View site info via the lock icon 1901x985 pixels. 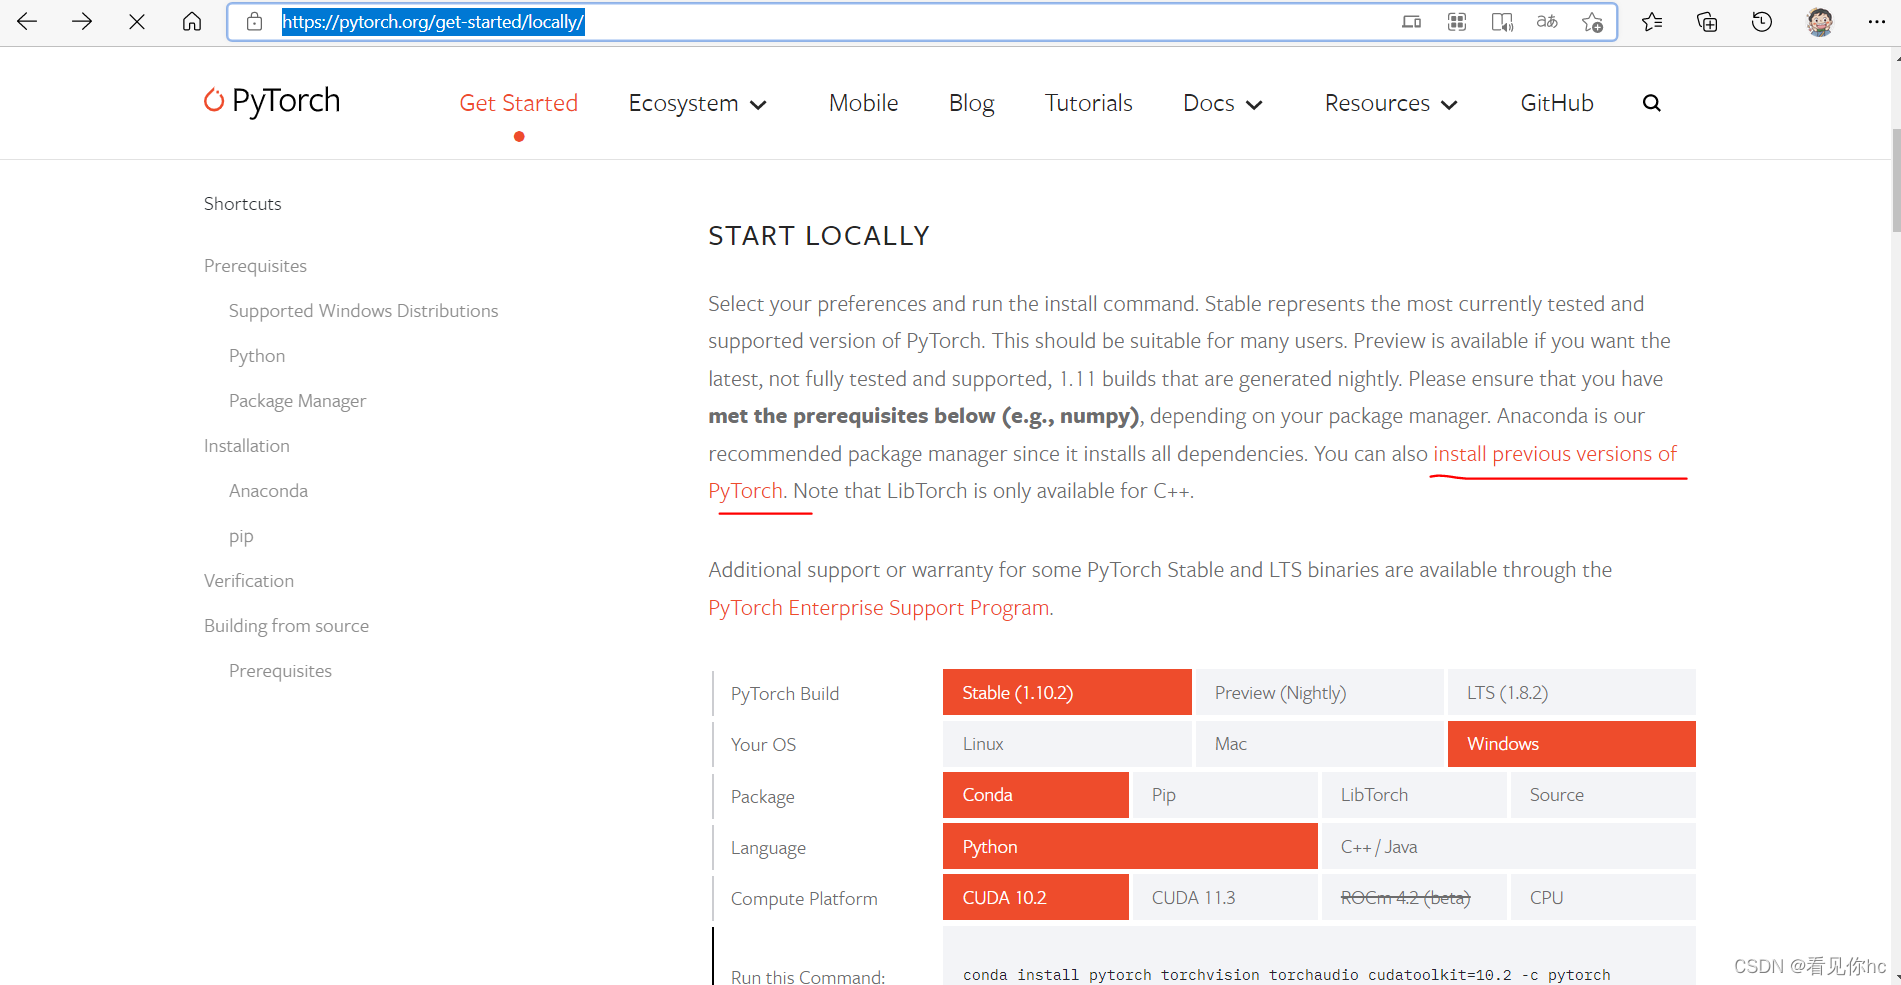pyautogui.click(x=255, y=21)
